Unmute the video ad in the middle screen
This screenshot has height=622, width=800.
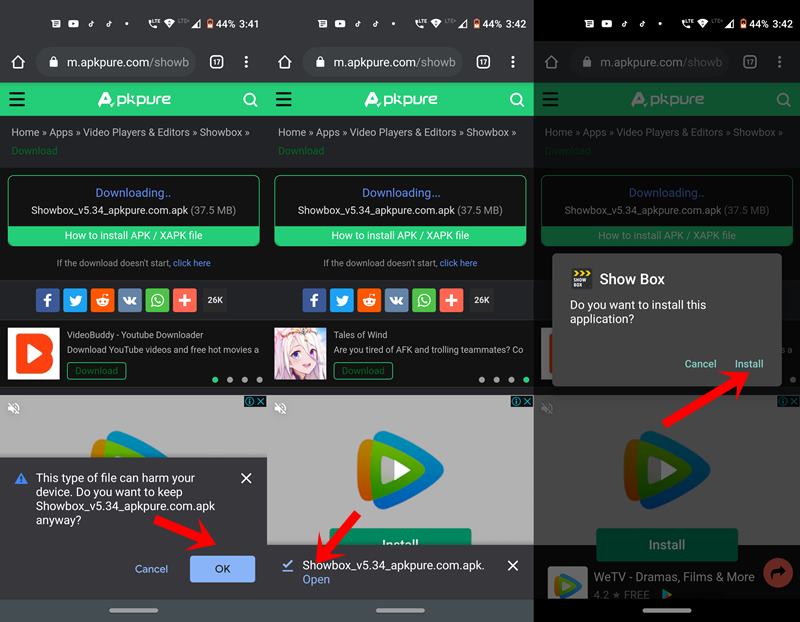[x=280, y=408]
